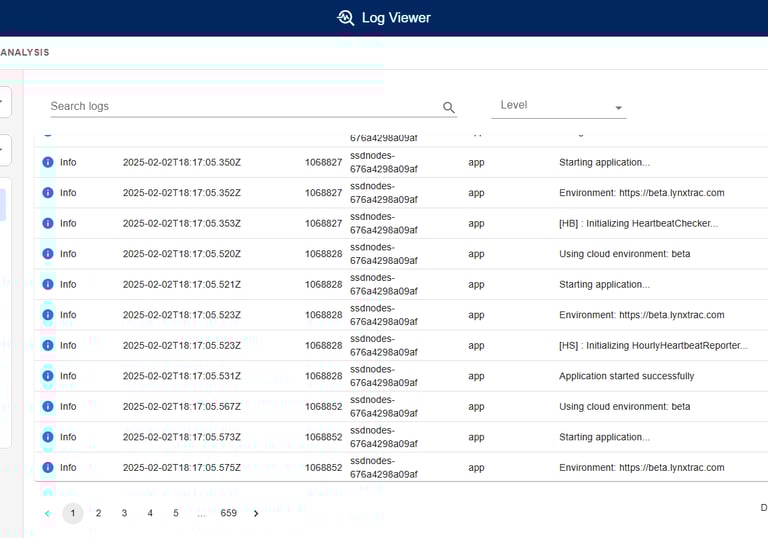Select timestamp 2025-02-02T18:17:05.531Z
This screenshot has height=538, width=768.
(182, 376)
